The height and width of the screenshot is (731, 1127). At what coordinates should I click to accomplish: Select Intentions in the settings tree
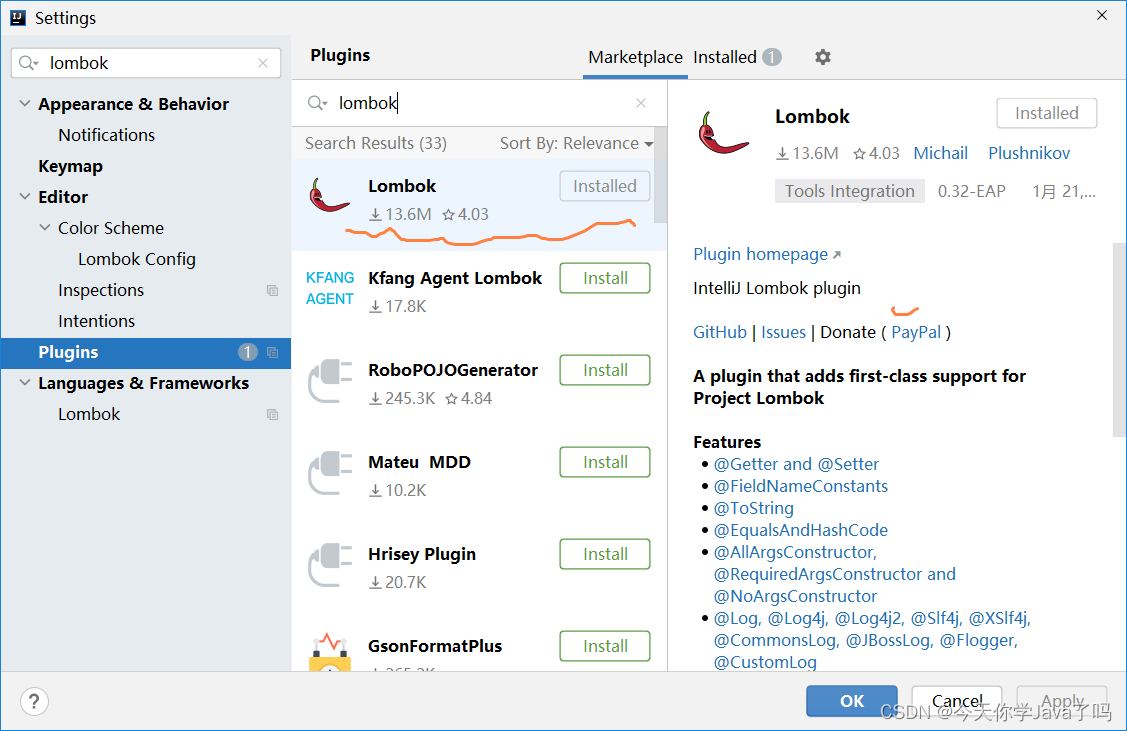tap(96, 321)
